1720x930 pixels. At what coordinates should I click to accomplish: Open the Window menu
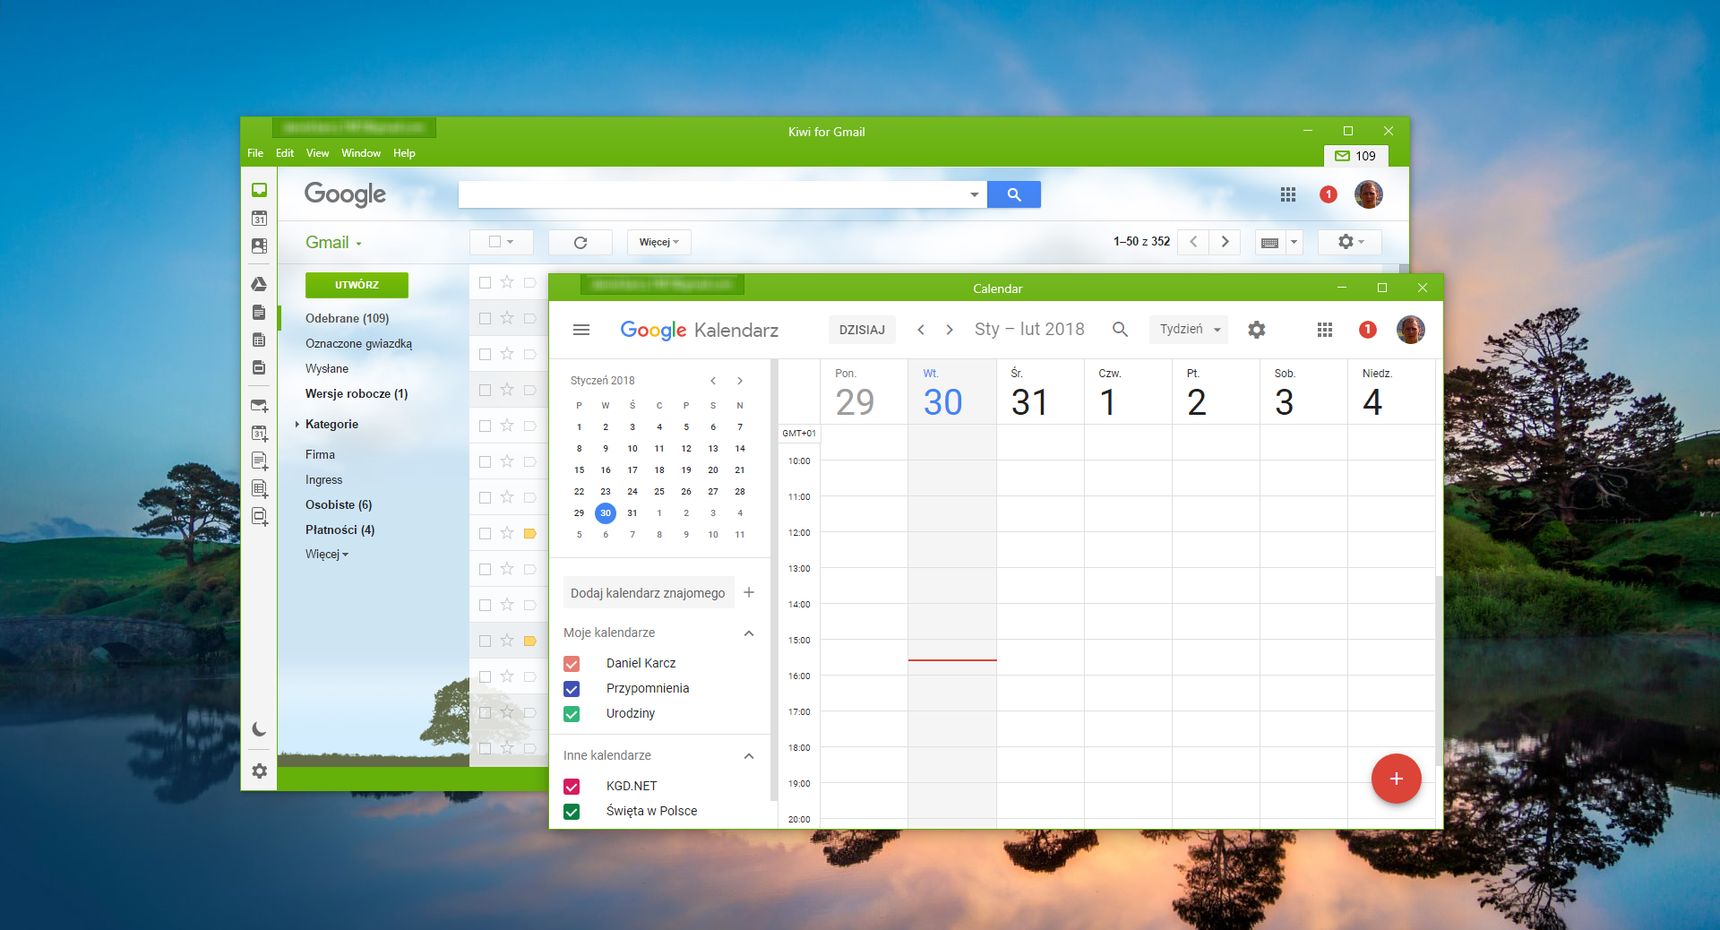(361, 153)
